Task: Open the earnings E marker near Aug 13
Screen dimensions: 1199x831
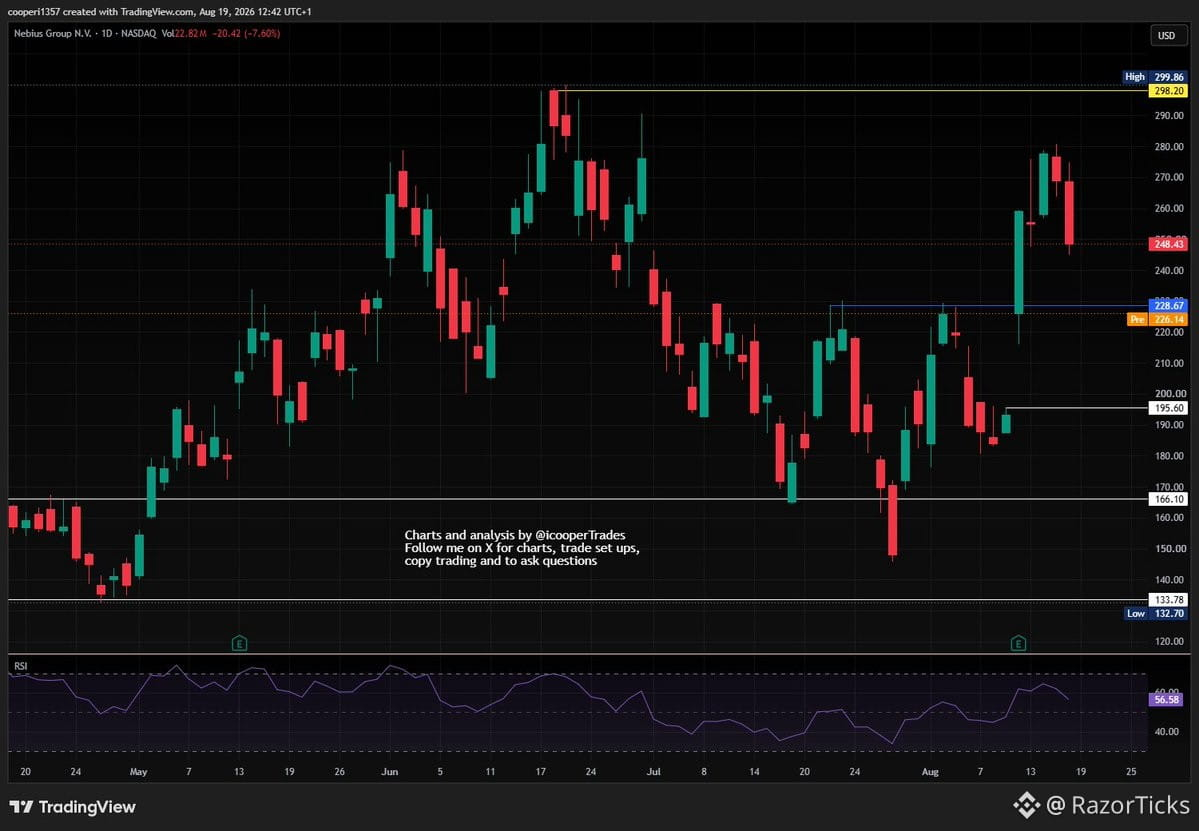Action: [1018, 643]
